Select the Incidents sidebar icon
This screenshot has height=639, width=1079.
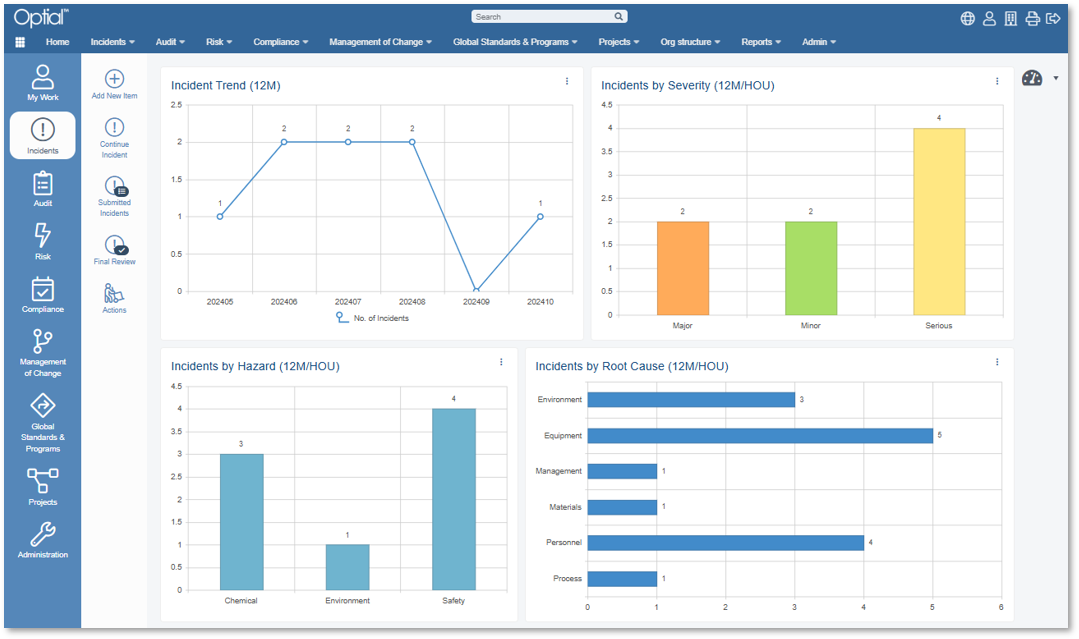pyautogui.click(x=42, y=135)
